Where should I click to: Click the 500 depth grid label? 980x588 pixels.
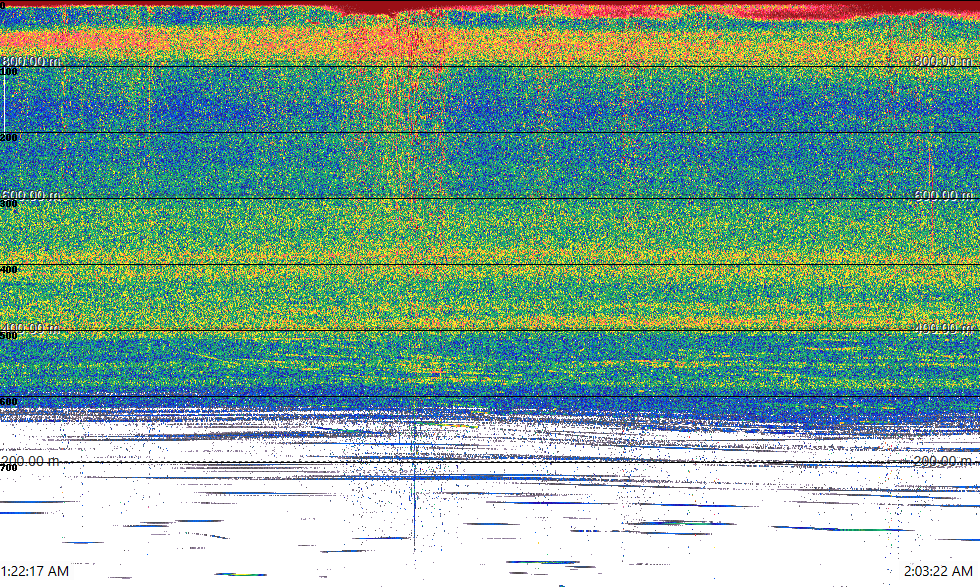pos(9,336)
